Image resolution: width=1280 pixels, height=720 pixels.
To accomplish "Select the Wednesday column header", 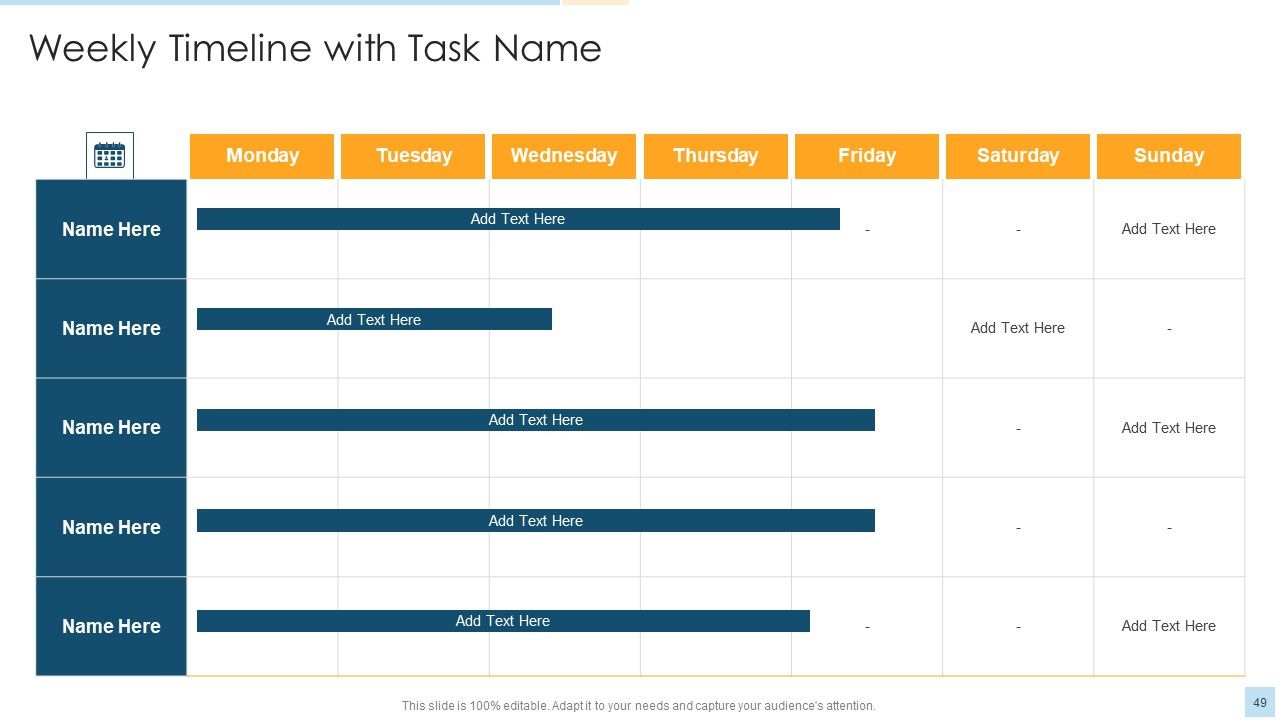I will [x=564, y=156].
